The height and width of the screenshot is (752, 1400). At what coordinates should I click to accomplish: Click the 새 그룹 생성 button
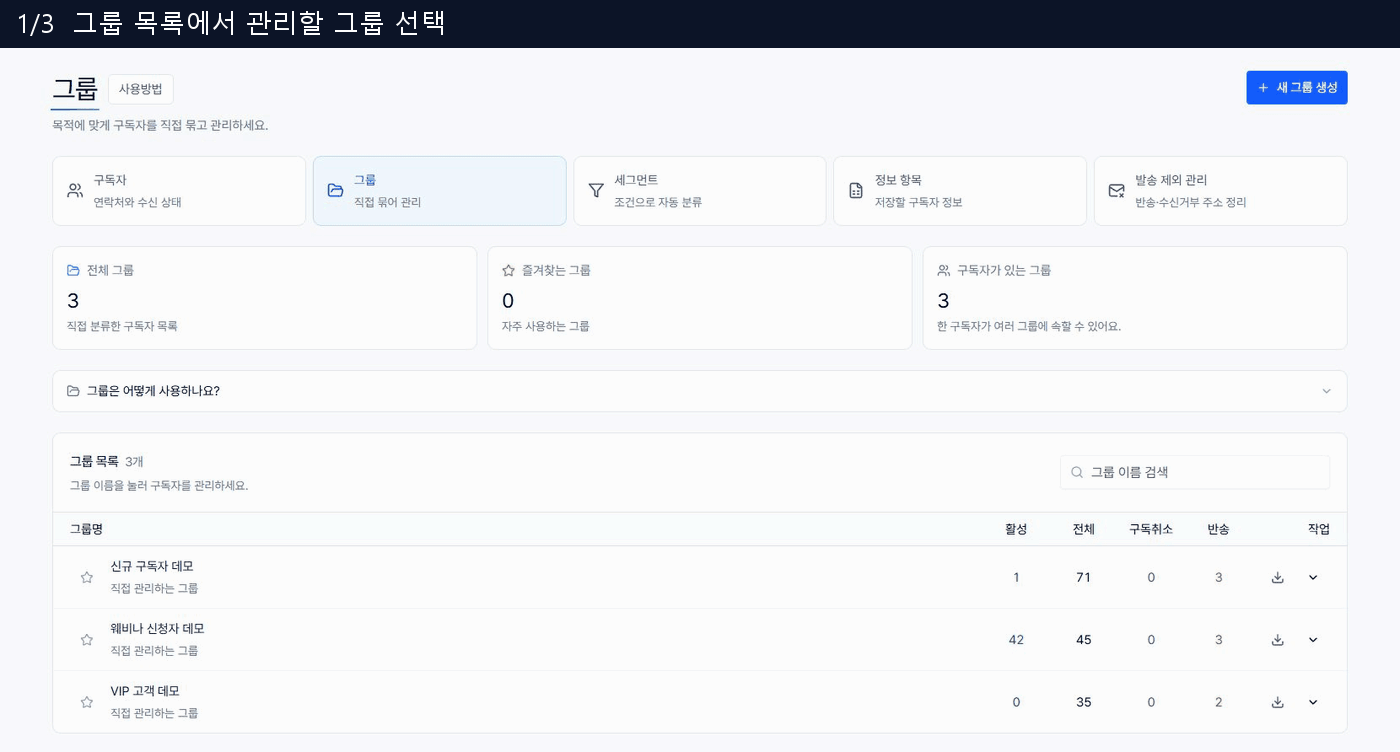tap(1297, 88)
